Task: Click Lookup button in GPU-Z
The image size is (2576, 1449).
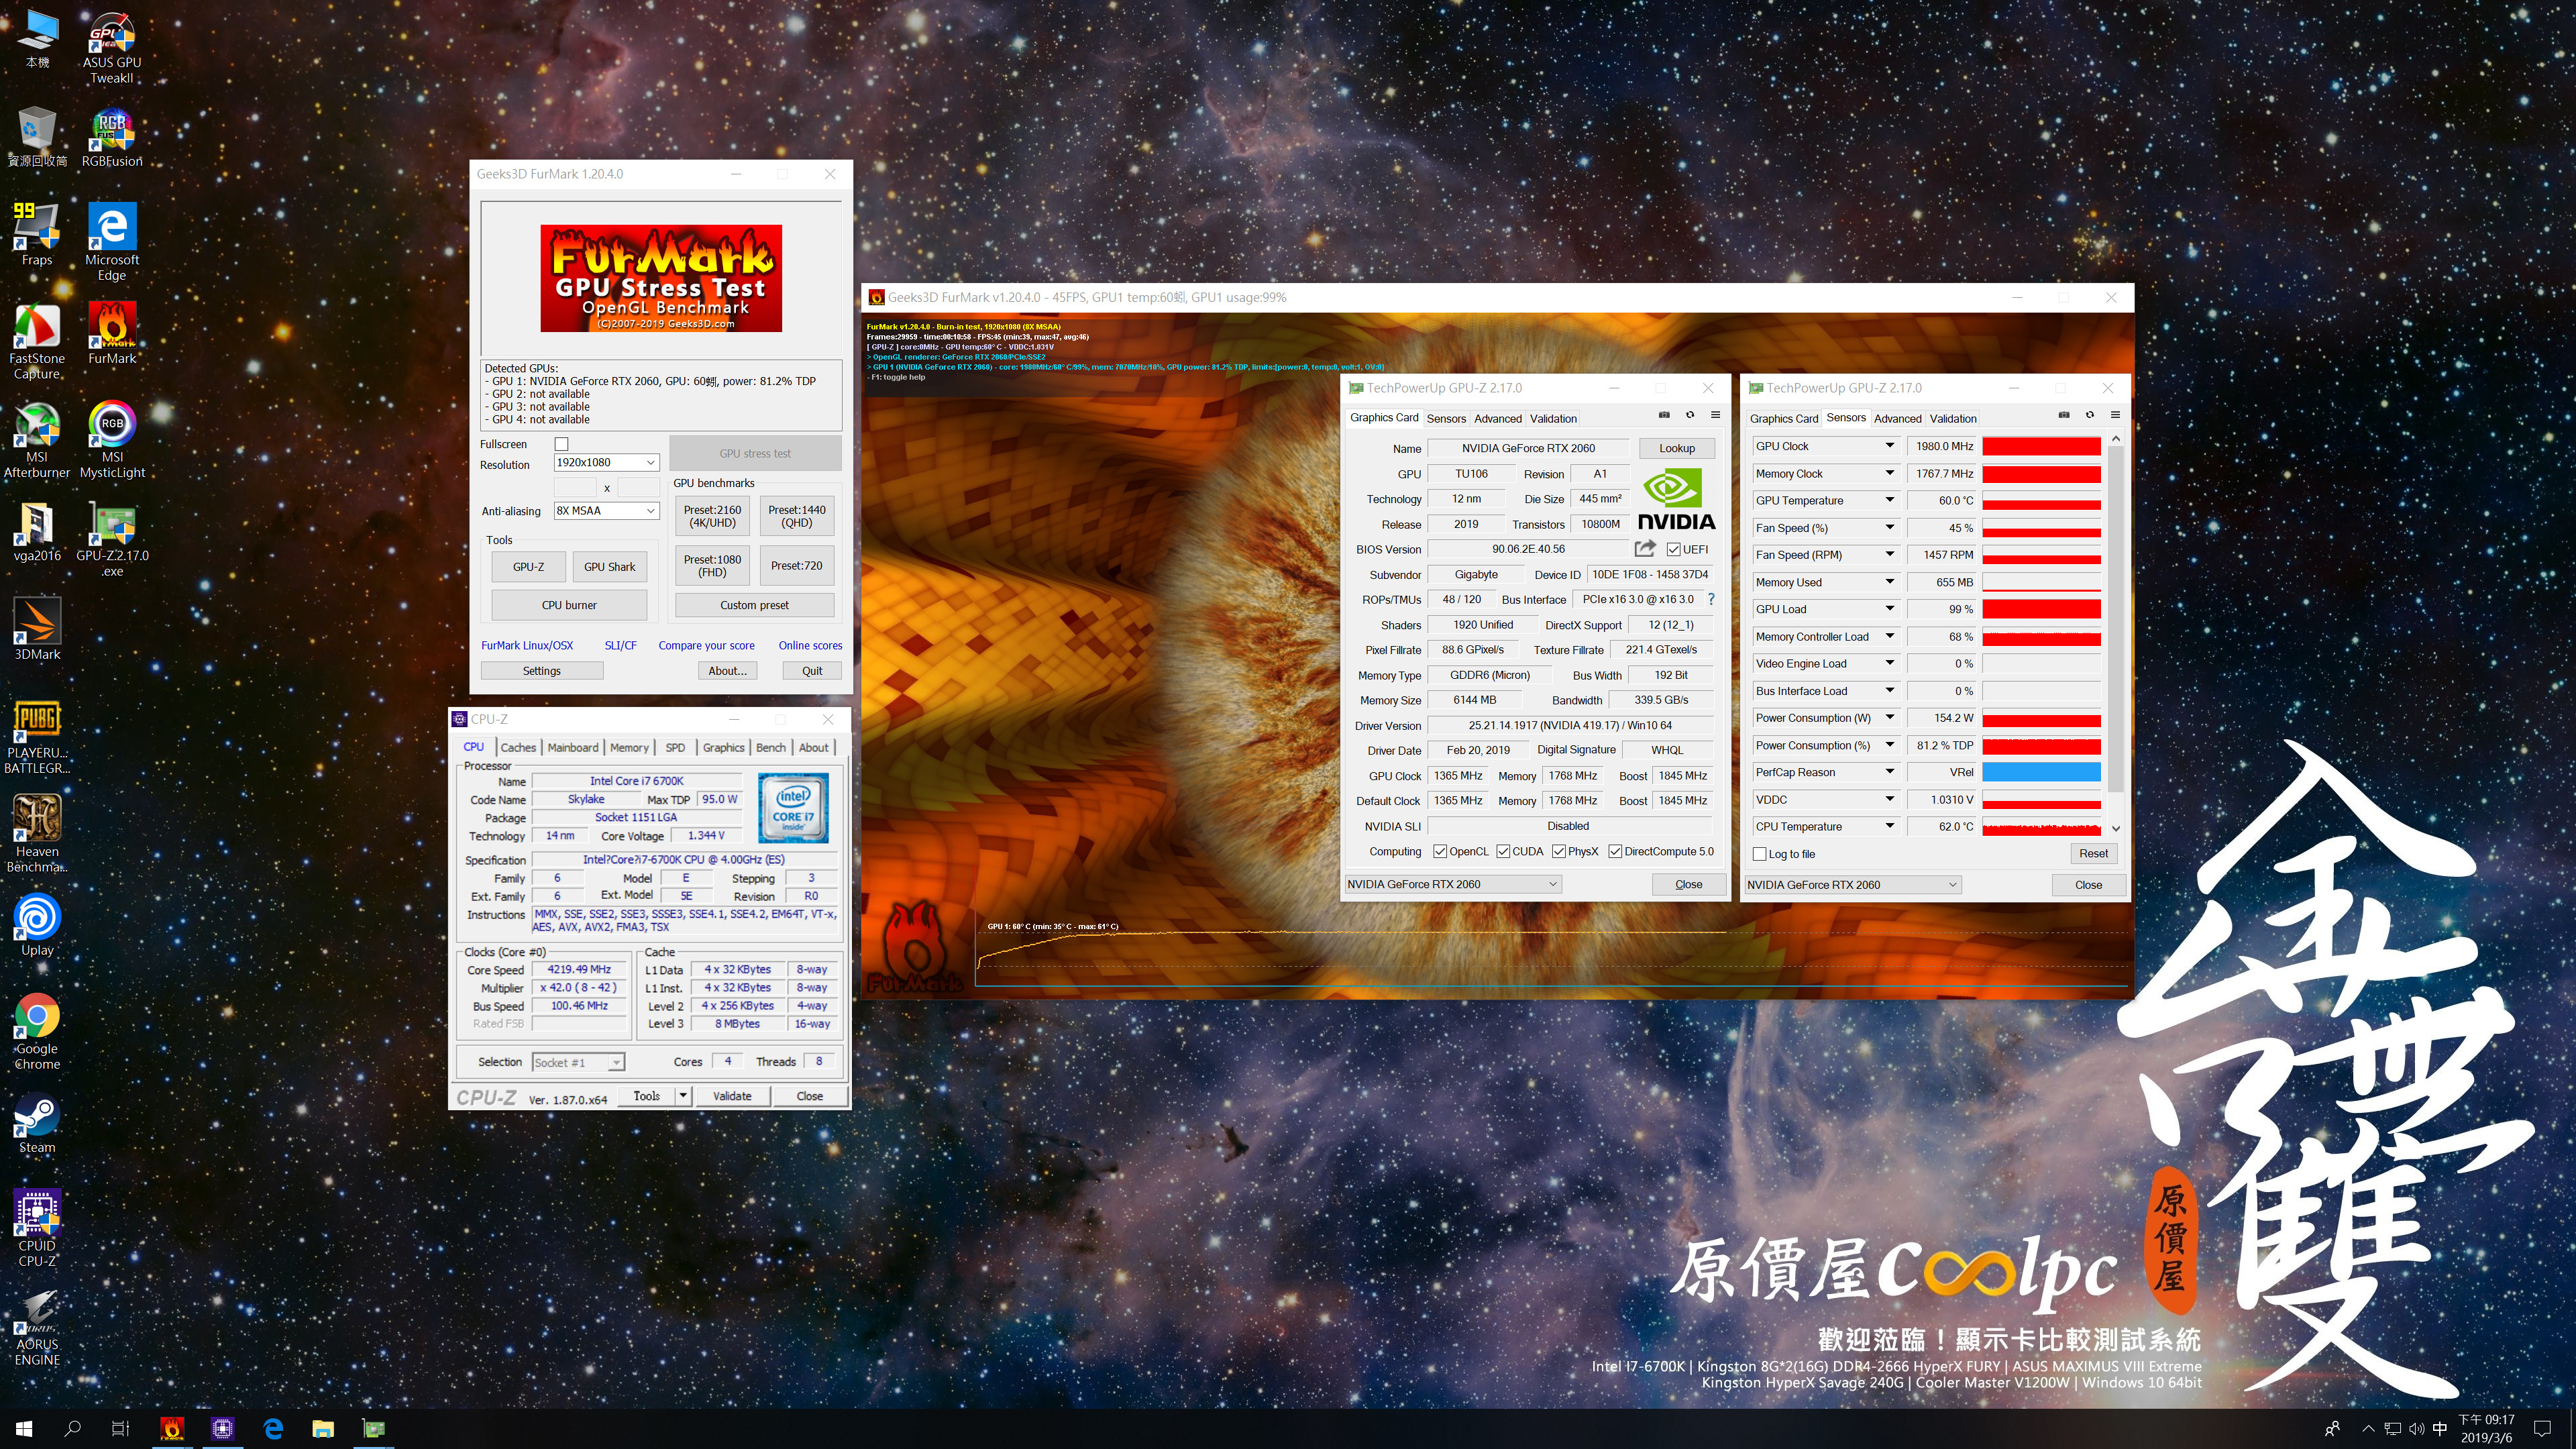Action: (x=1676, y=448)
